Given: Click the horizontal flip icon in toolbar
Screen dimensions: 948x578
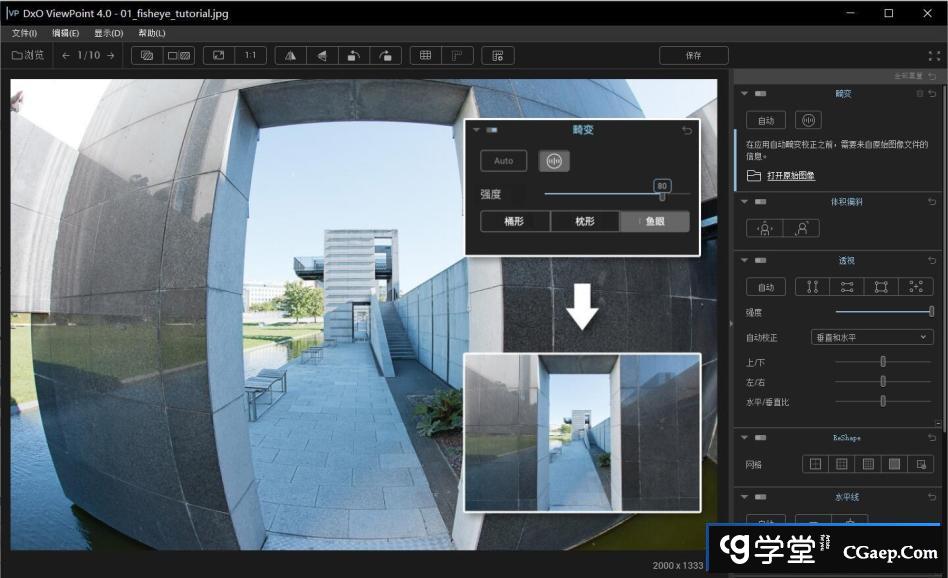Looking at the screenshot, I should [290, 56].
